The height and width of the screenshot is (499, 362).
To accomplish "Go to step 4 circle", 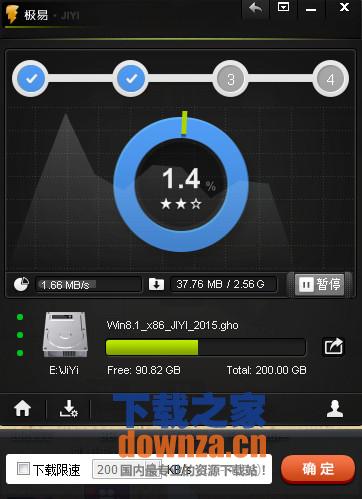I will 330,79.
